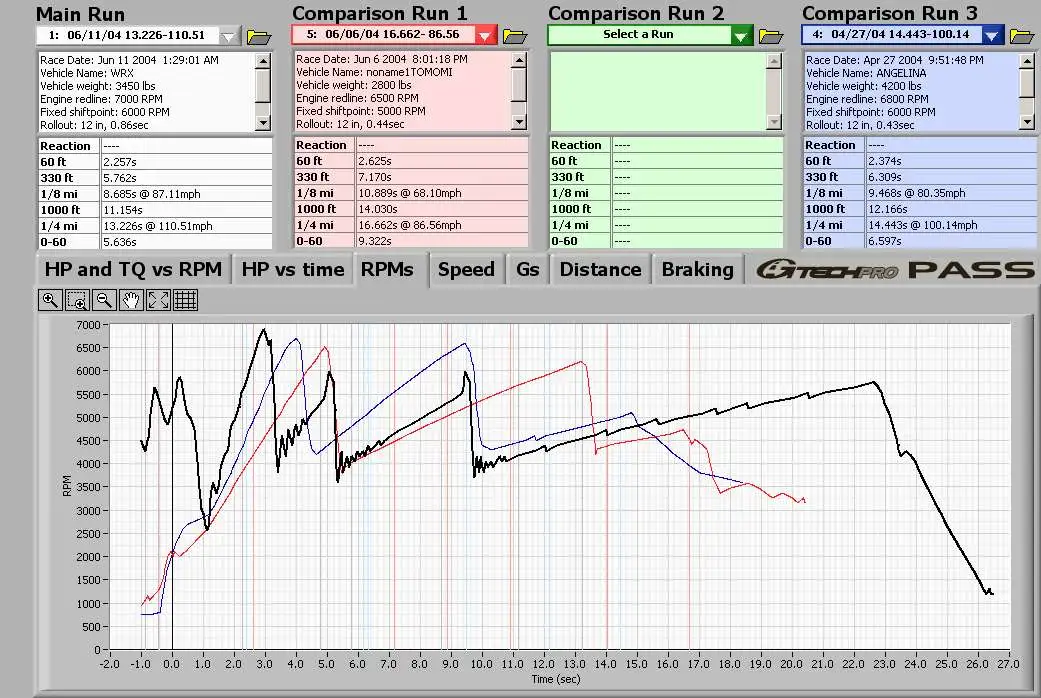Open Comparison Run 1 red dropdown arrow
The width and height of the screenshot is (1041, 698).
coord(486,36)
